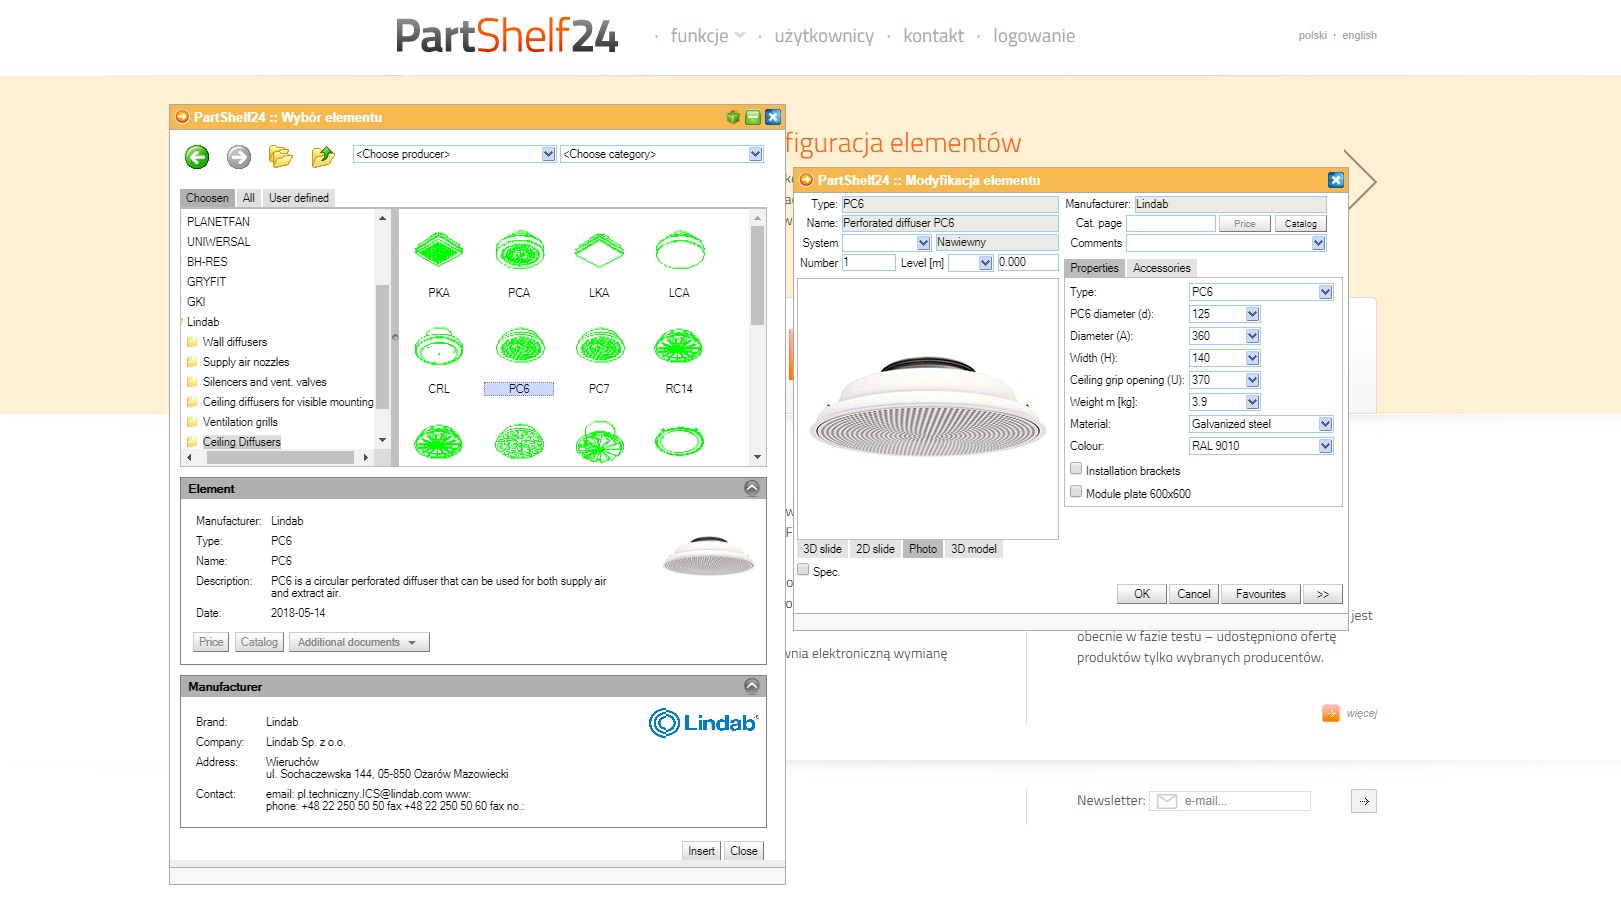Show the 3D model view tab

(x=973, y=549)
